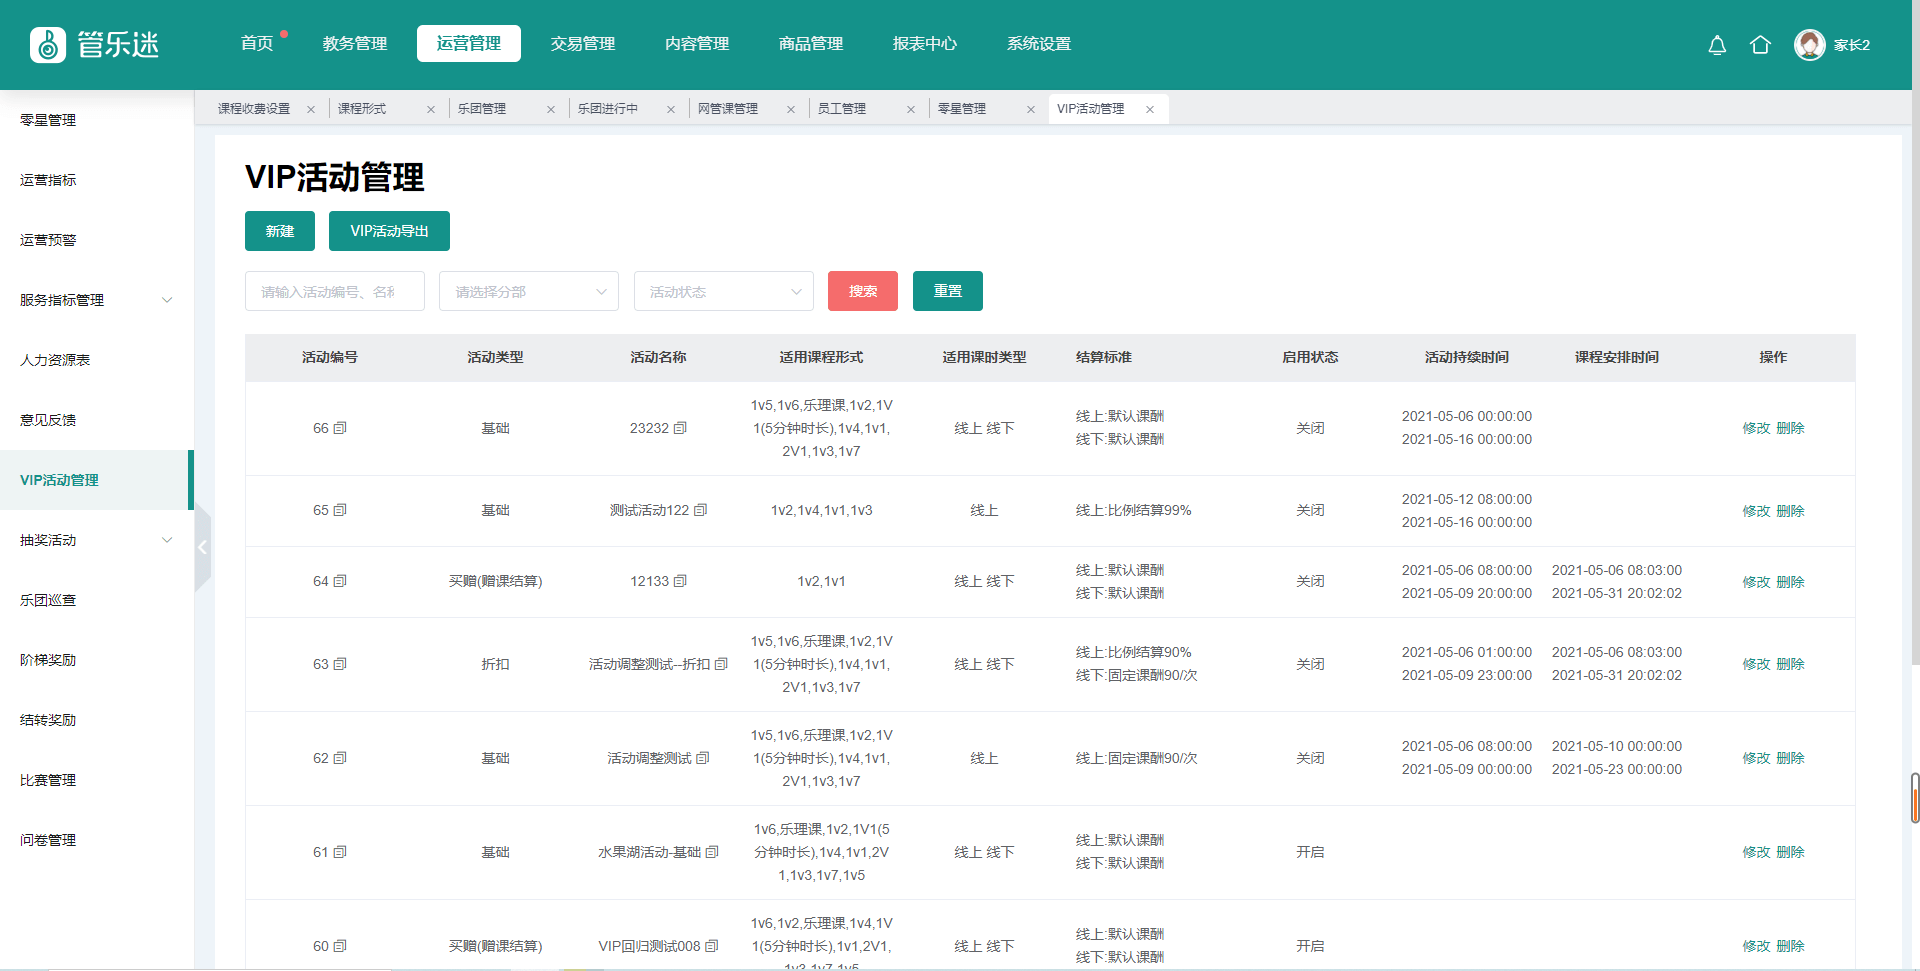Image resolution: width=1920 pixels, height=971 pixels.
Task: Click the 管乐迷 logo
Action: pyautogui.click(x=95, y=45)
